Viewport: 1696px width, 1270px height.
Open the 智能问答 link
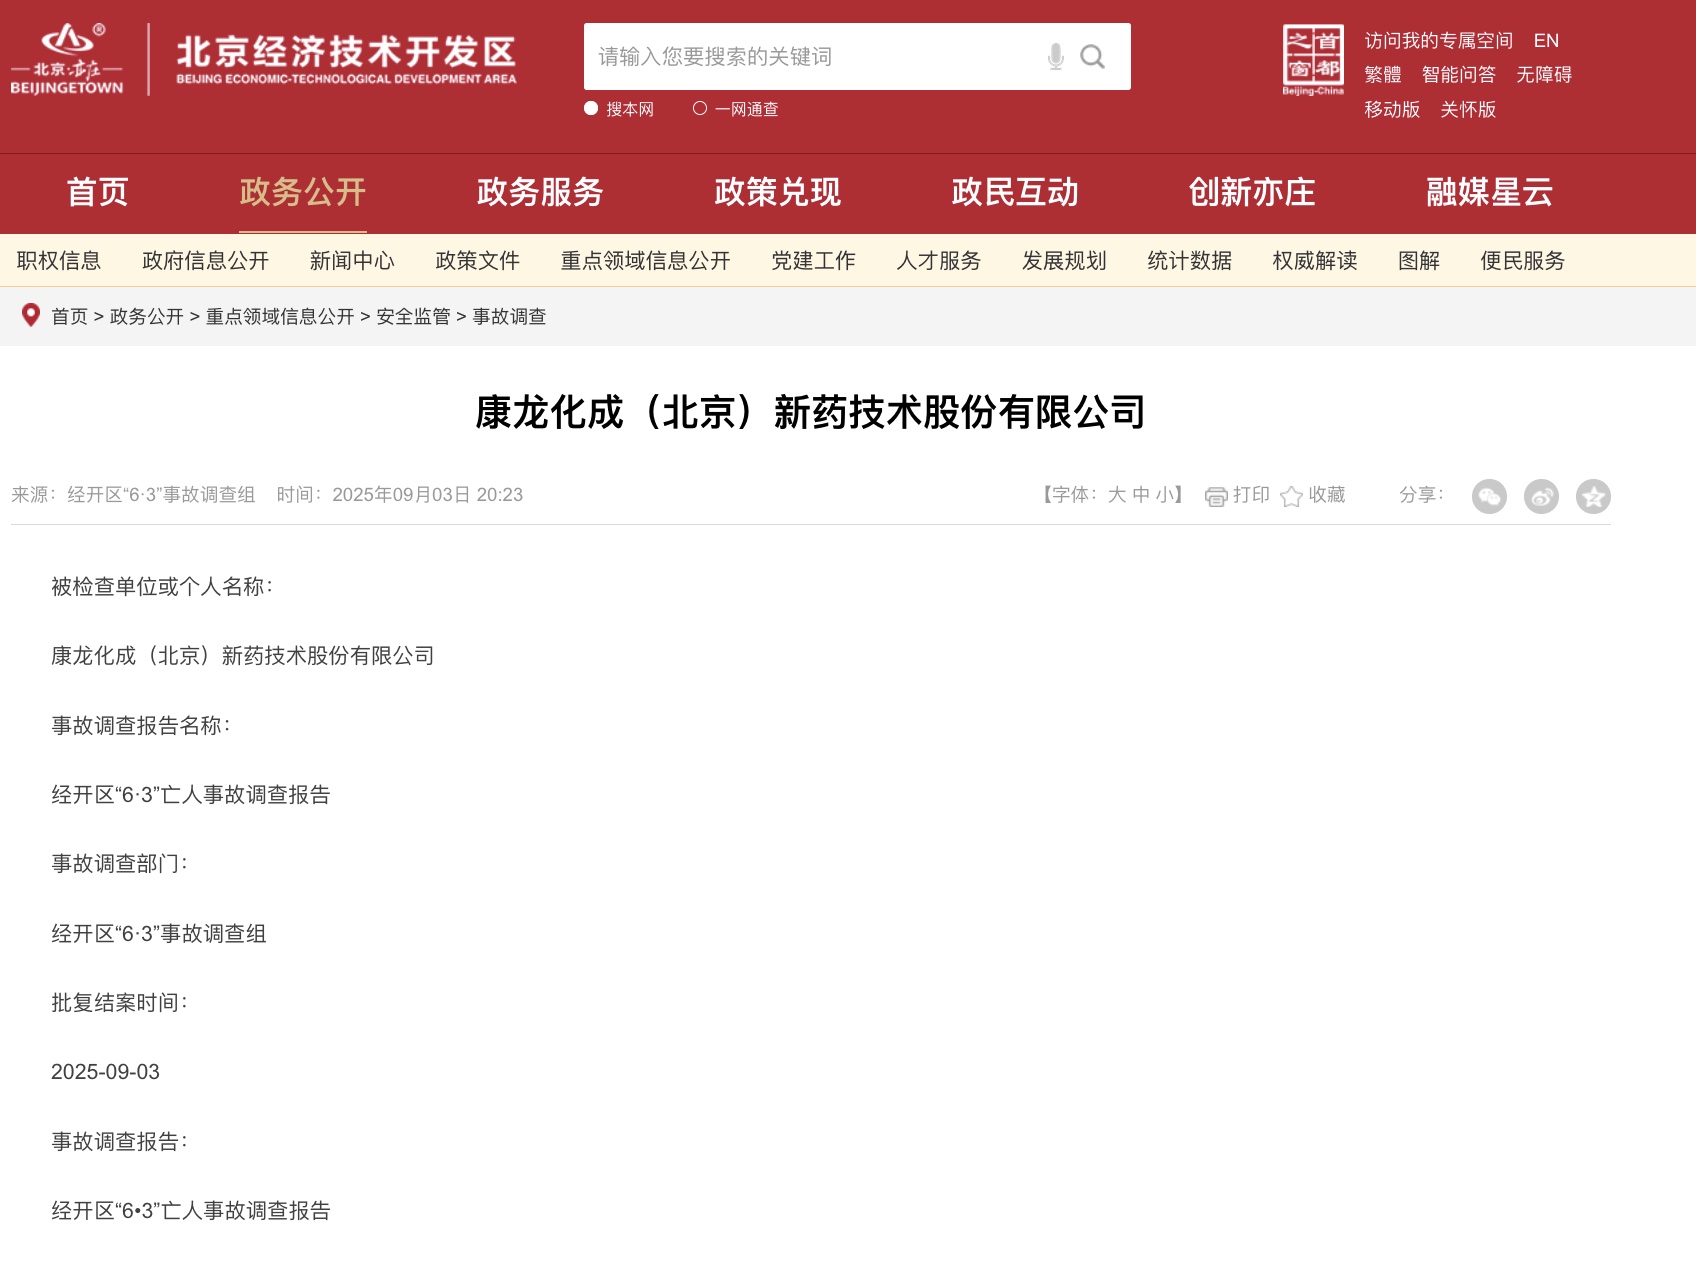coord(1459,75)
